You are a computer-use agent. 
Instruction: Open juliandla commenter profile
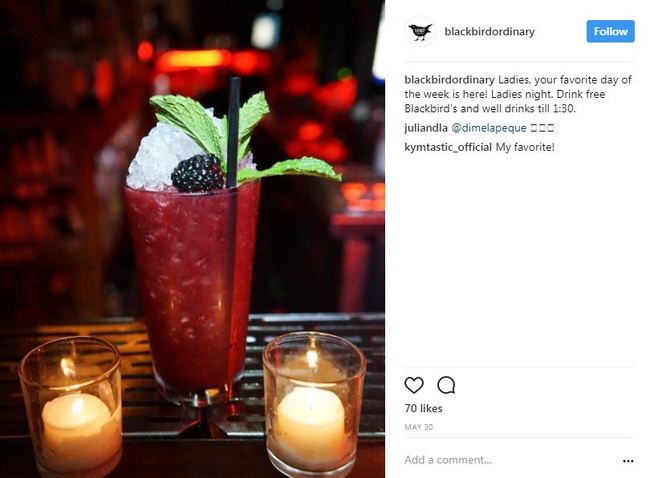click(426, 128)
